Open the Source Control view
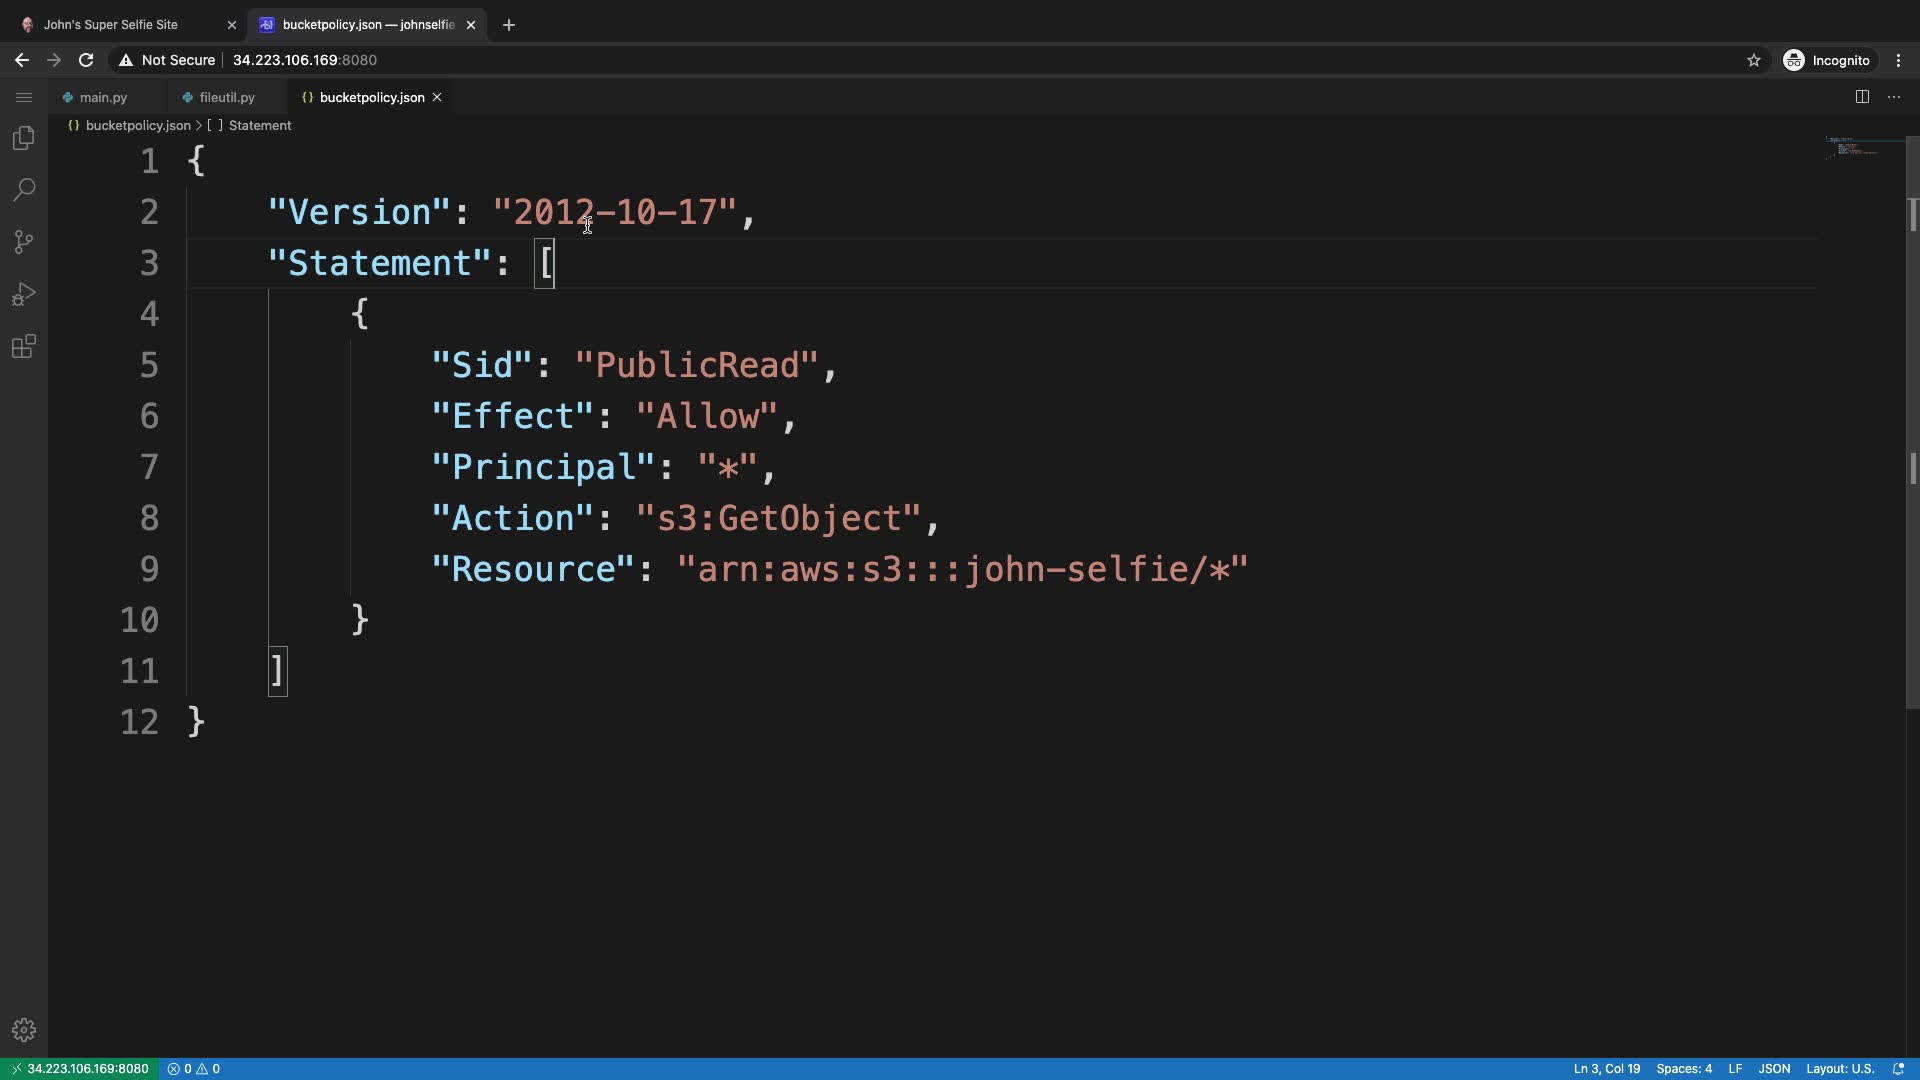 24,242
